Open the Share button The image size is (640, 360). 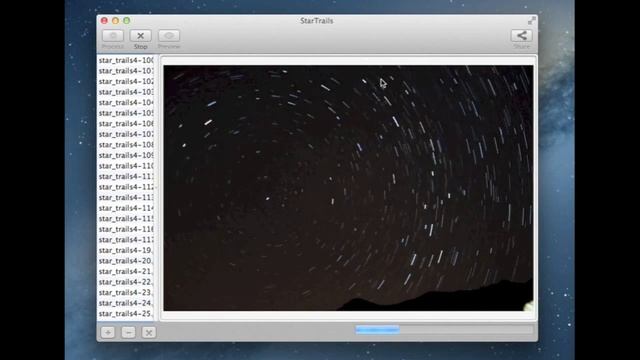tap(522, 36)
